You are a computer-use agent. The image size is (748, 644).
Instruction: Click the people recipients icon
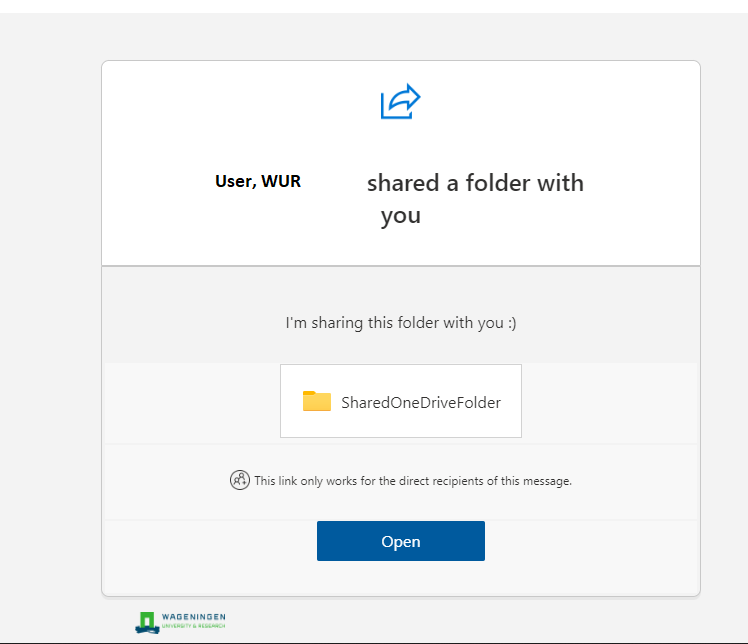pos(239,480)
